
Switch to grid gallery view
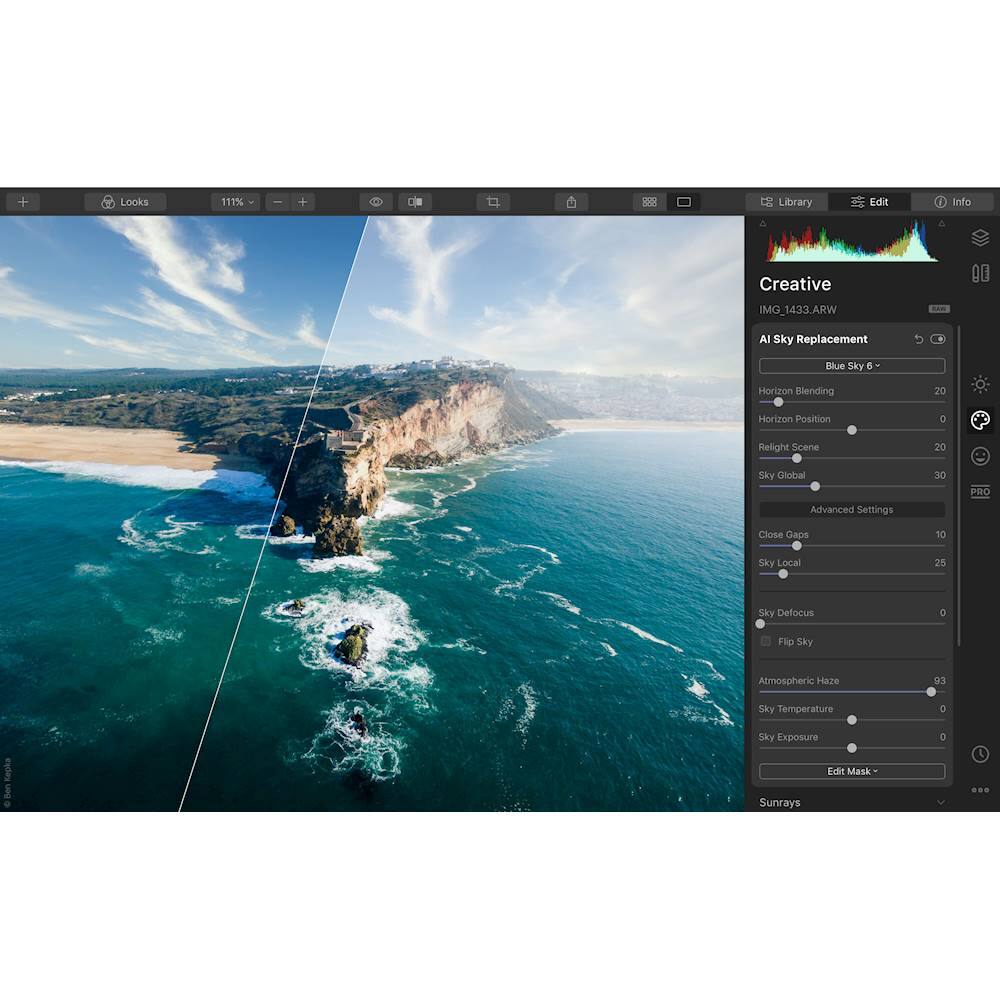click(x=649, y=202)
